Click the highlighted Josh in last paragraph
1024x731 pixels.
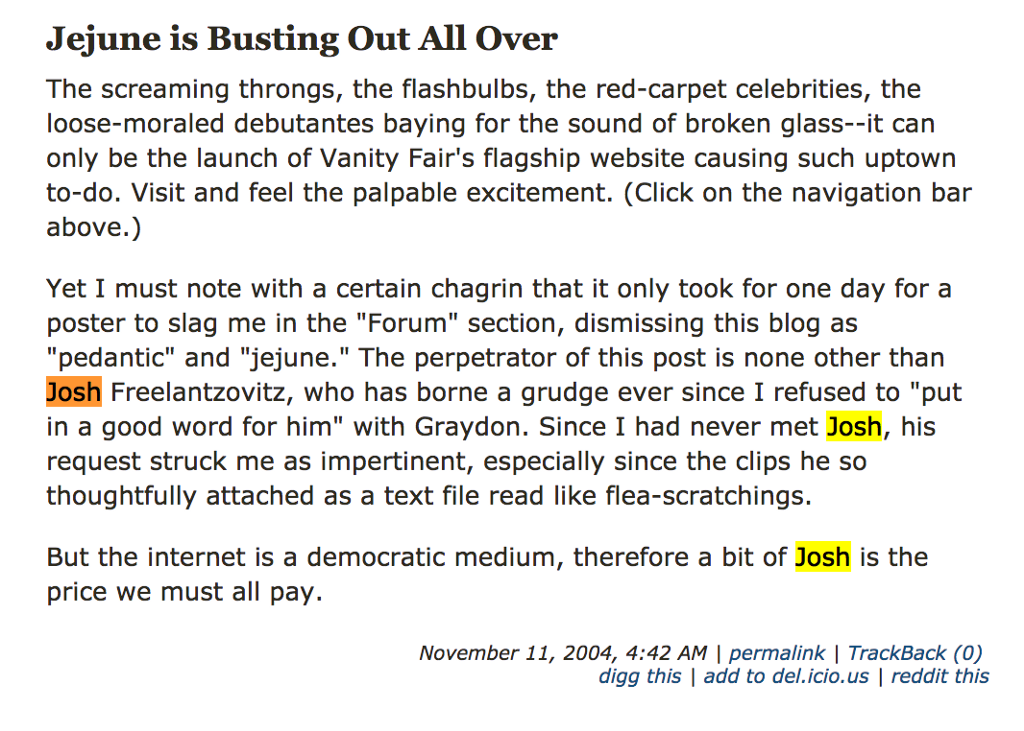(x=823, y=557)
